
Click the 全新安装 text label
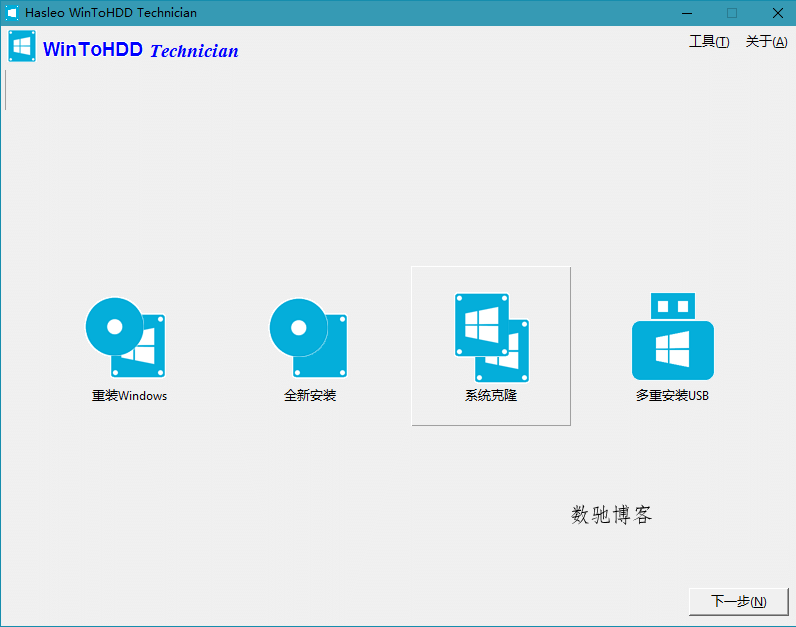click(310, 395)
